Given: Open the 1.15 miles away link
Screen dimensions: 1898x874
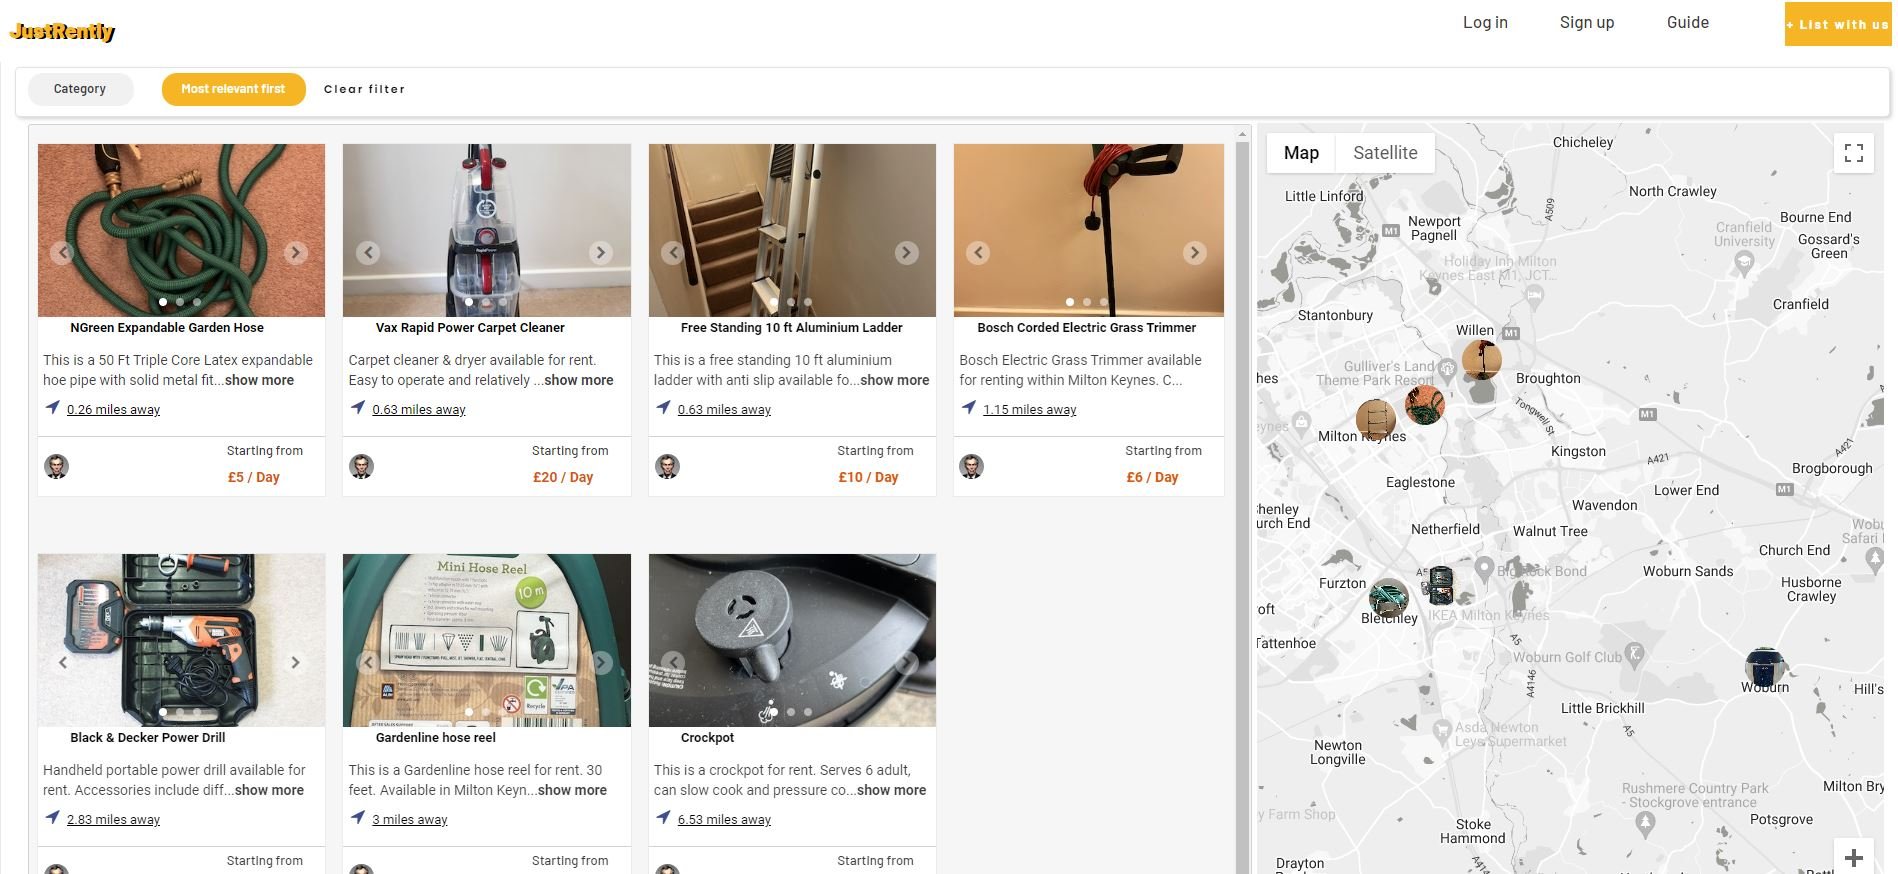Looking at the screenshot, I should click(1030, 409).
